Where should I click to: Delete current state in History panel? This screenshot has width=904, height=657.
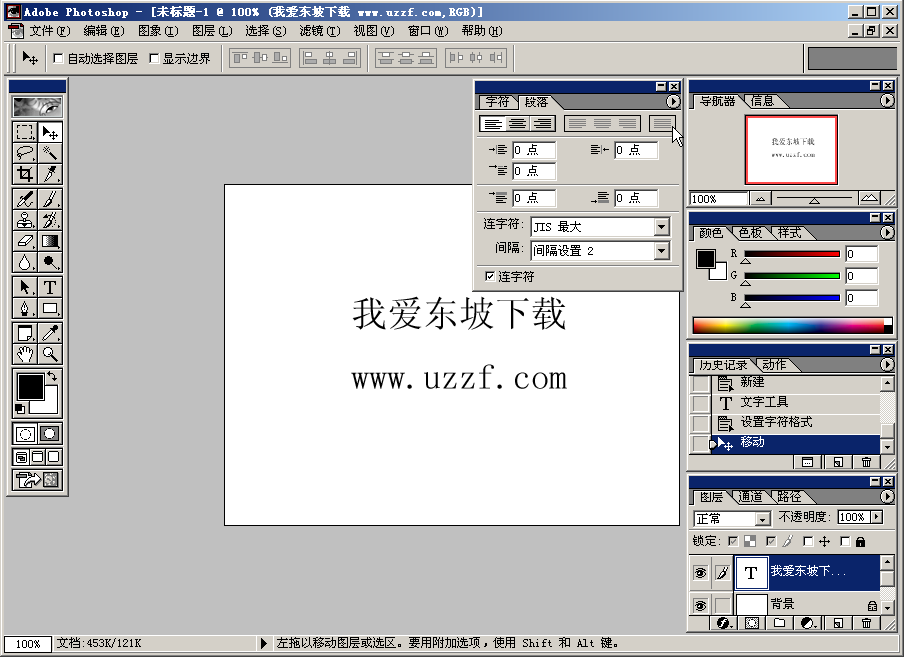tap(867, 462)
